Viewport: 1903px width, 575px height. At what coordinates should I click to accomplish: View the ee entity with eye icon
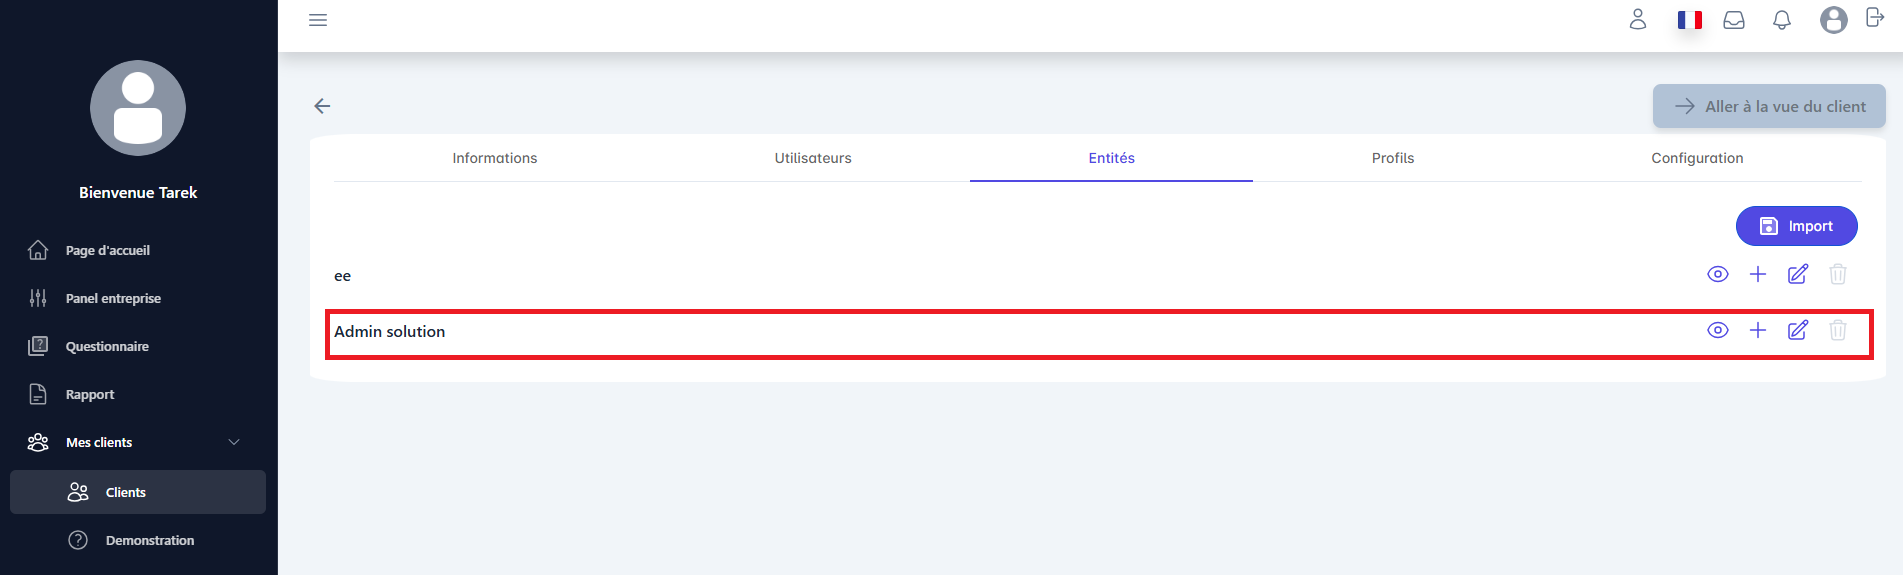pos(1717,274)
